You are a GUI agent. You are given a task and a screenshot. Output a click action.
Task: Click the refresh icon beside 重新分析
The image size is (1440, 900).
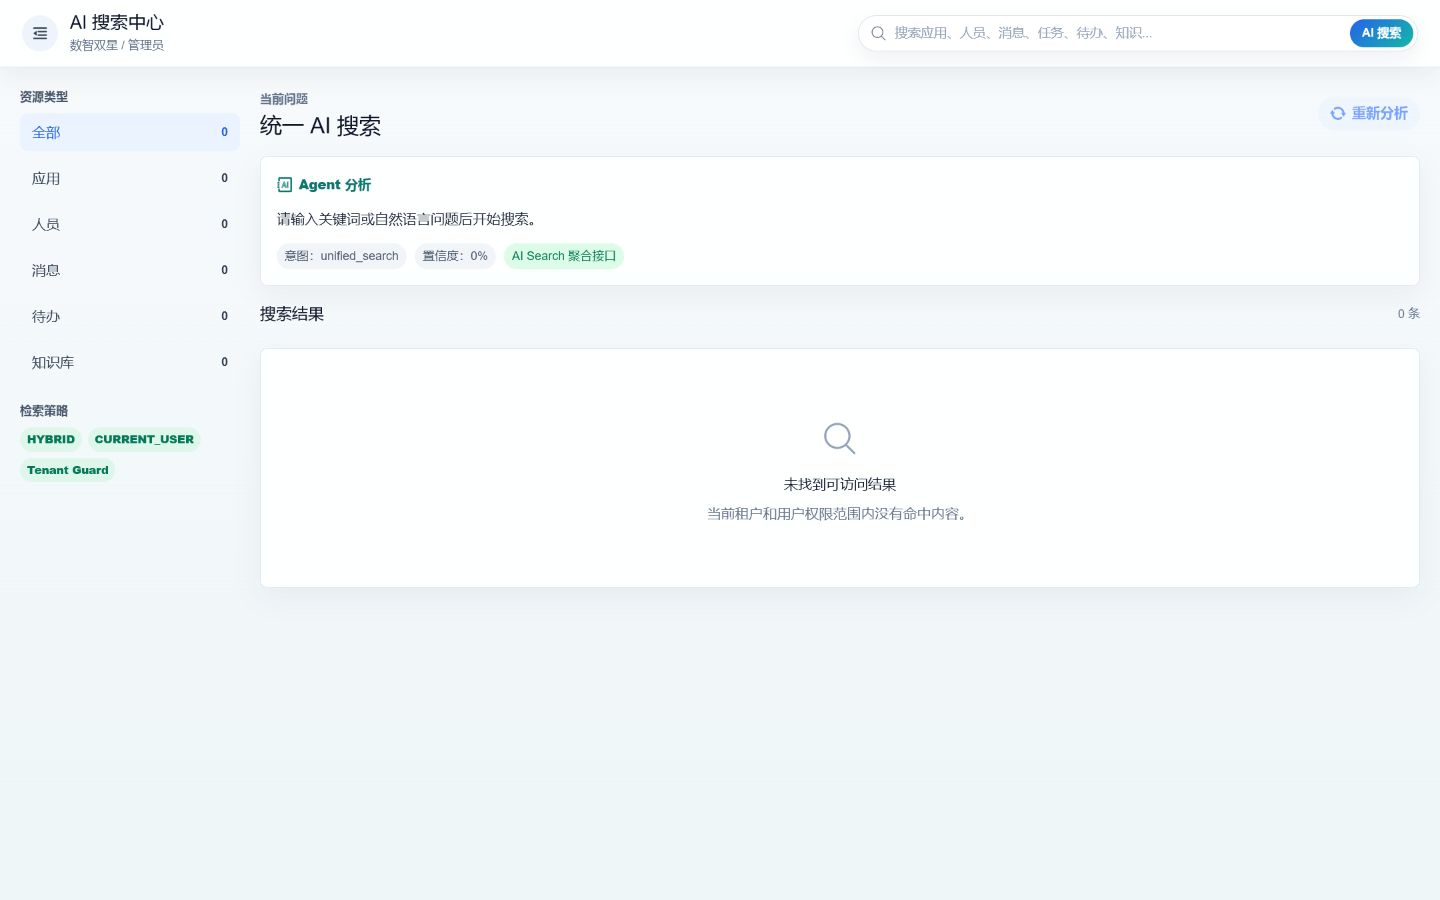1337,114
